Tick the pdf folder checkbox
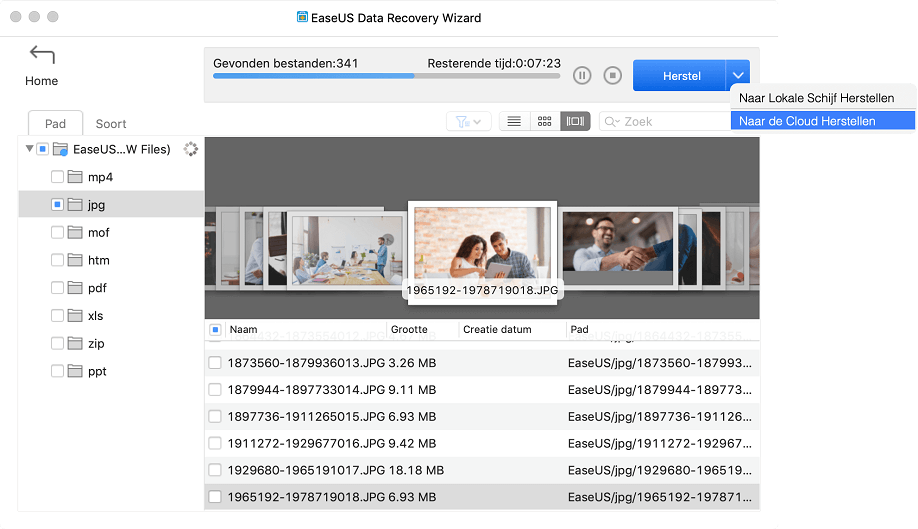The image size is (918, 529). pos(57,288)
